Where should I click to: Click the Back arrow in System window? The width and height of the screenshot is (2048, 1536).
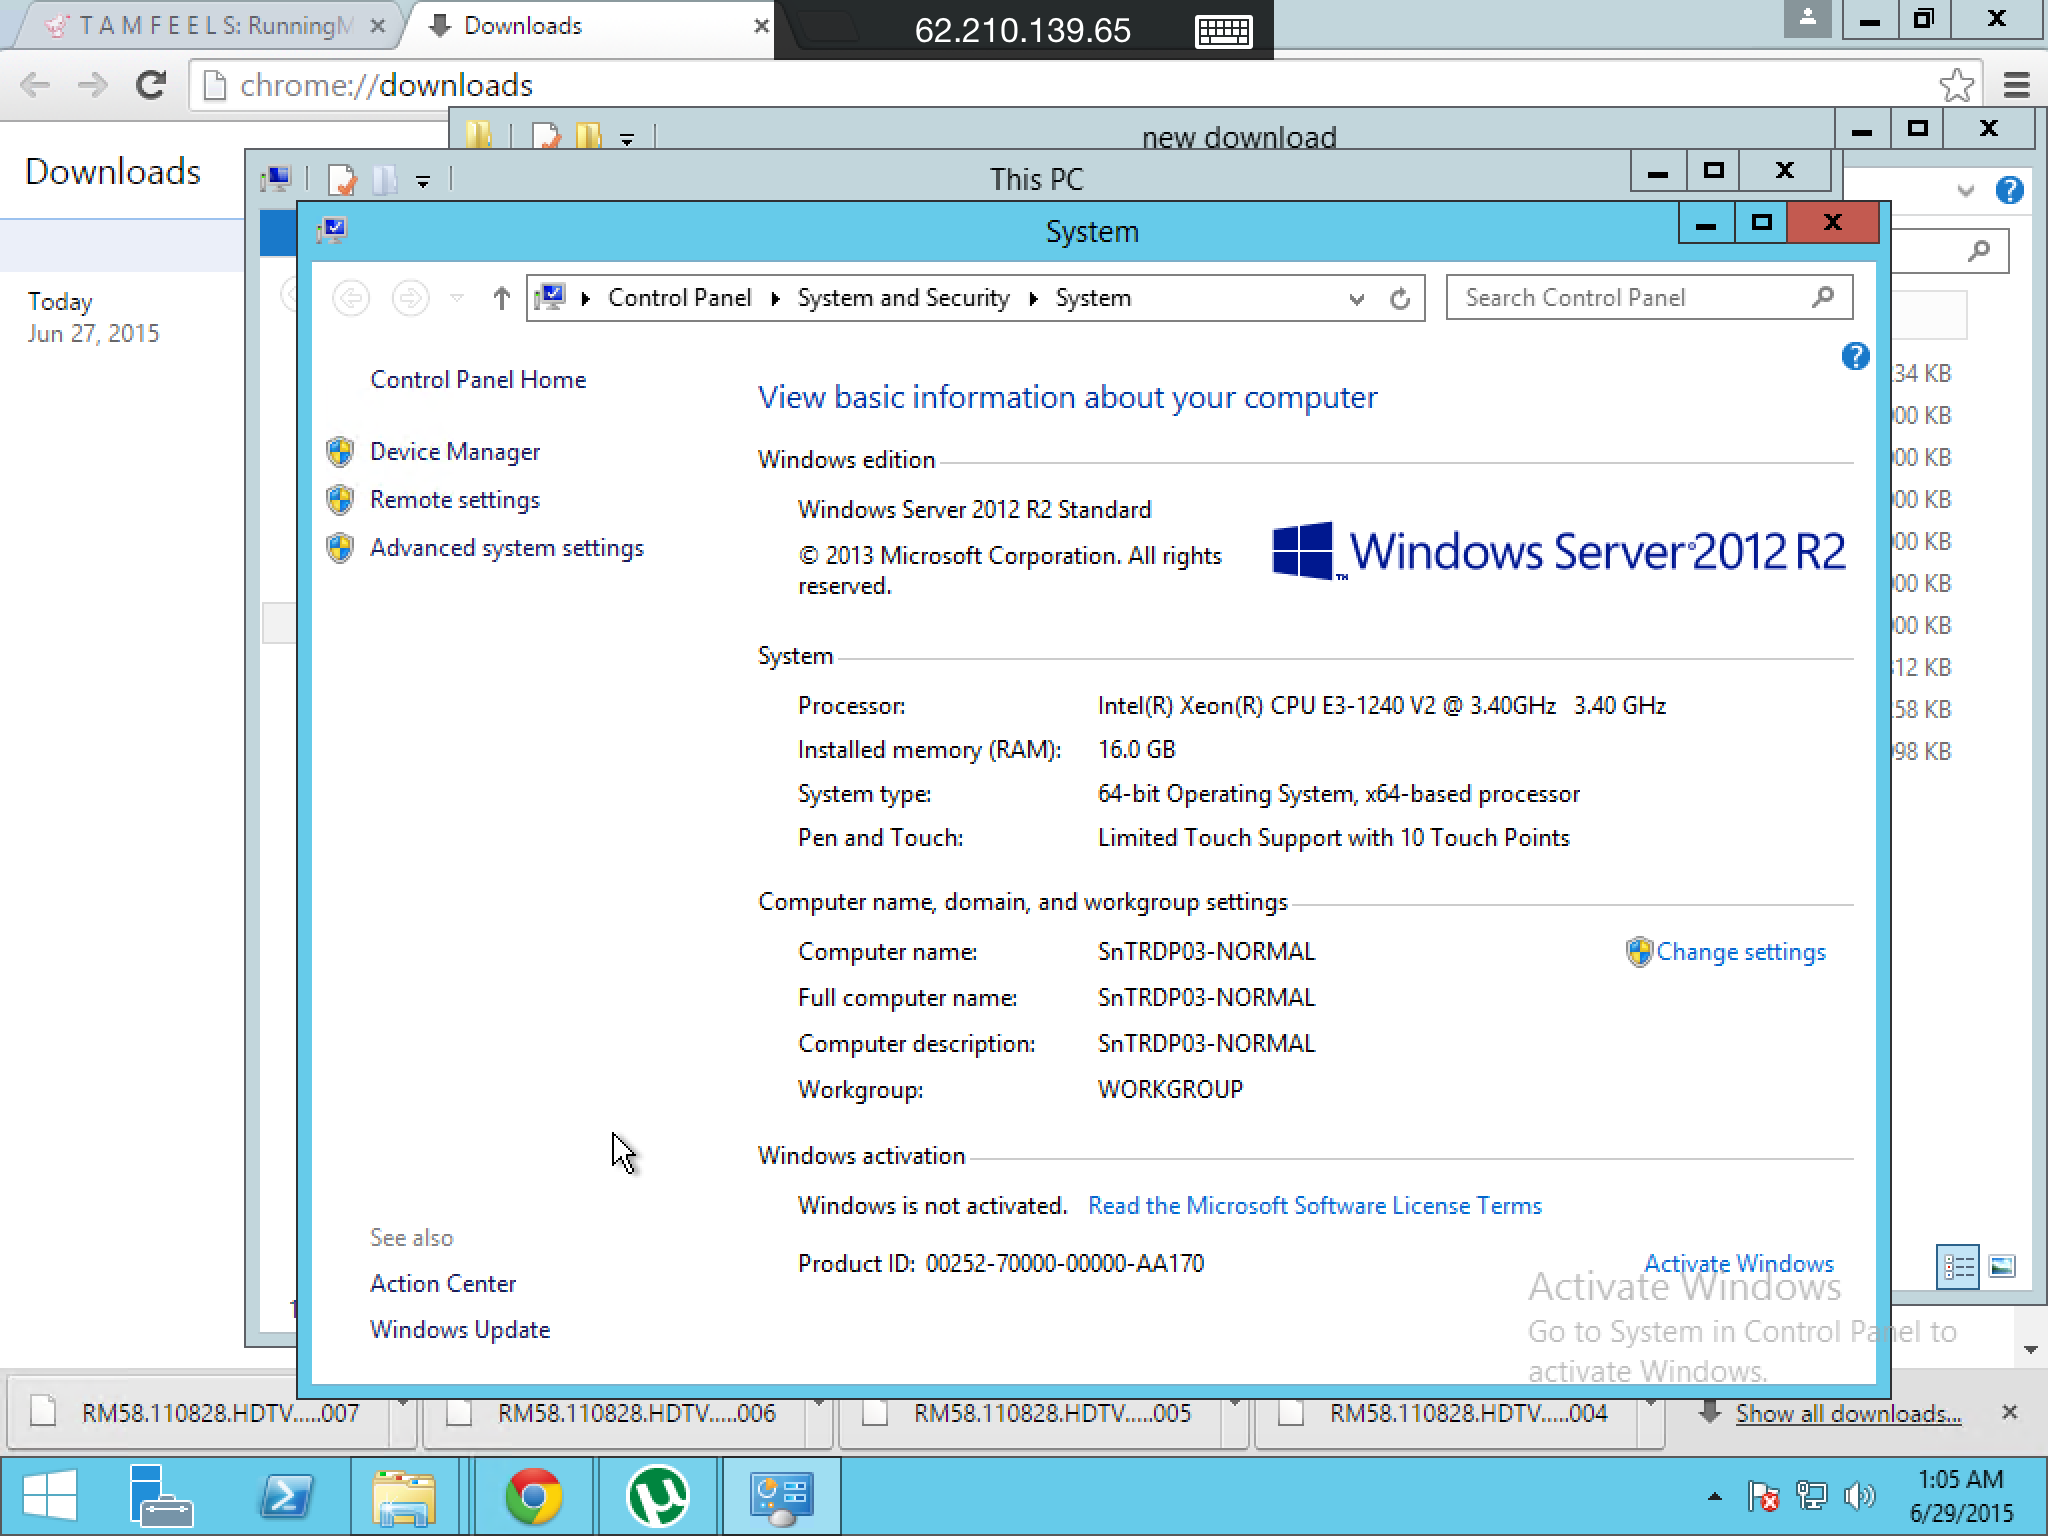click(x=351, y=298)
